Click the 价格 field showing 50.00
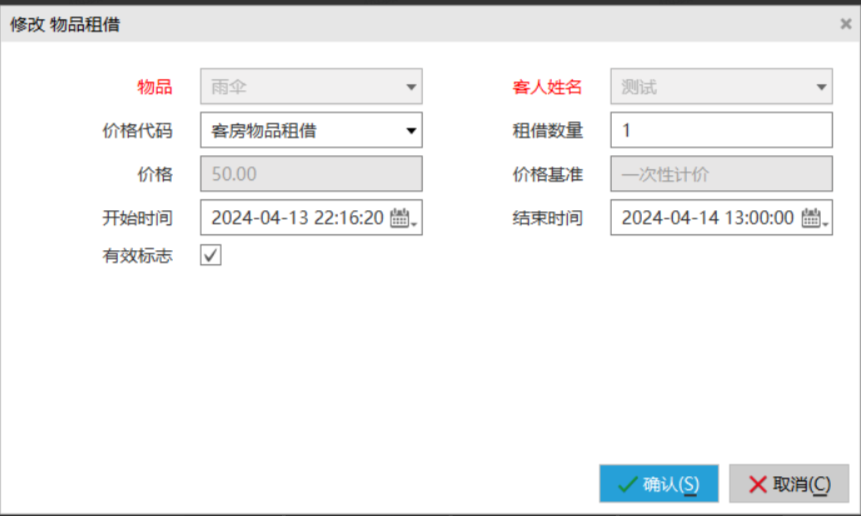861x516 pixels. (311, 174)
